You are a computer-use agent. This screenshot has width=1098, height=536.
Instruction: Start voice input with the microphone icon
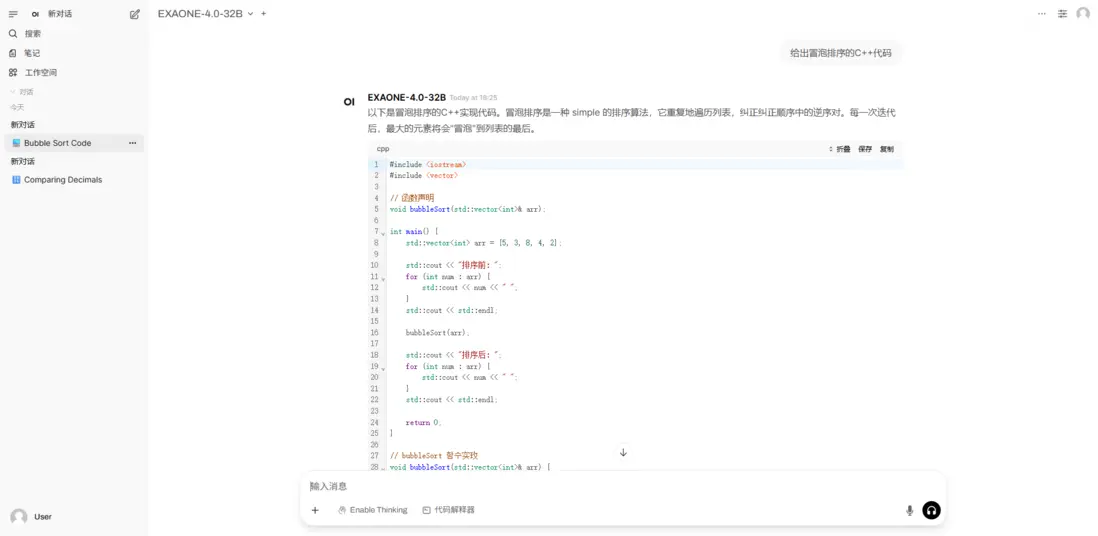point(910,510)
